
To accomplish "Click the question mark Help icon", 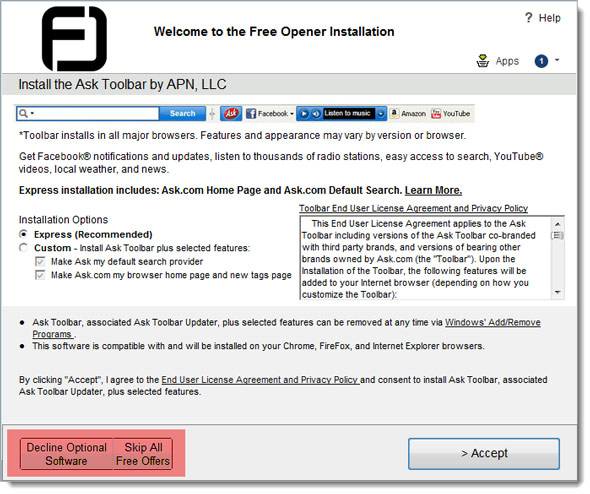I will tap(529, 18).
